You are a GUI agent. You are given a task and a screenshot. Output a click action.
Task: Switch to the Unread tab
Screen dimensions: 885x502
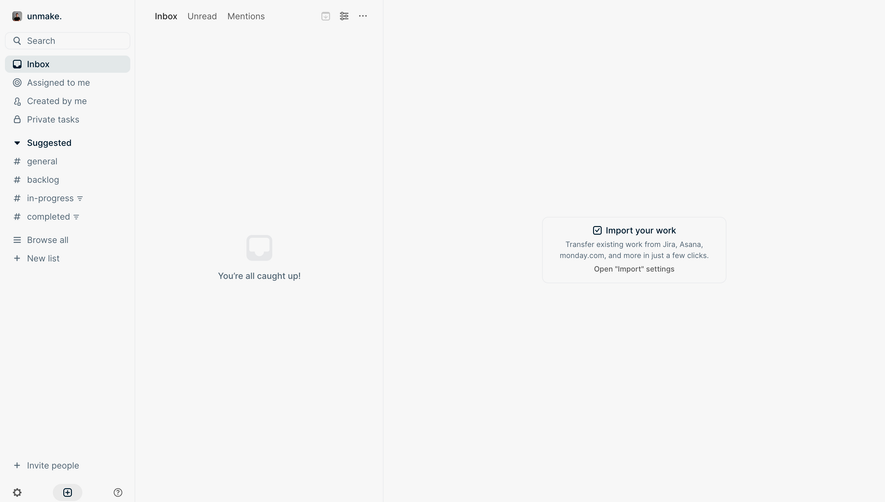tap(202, 16)
